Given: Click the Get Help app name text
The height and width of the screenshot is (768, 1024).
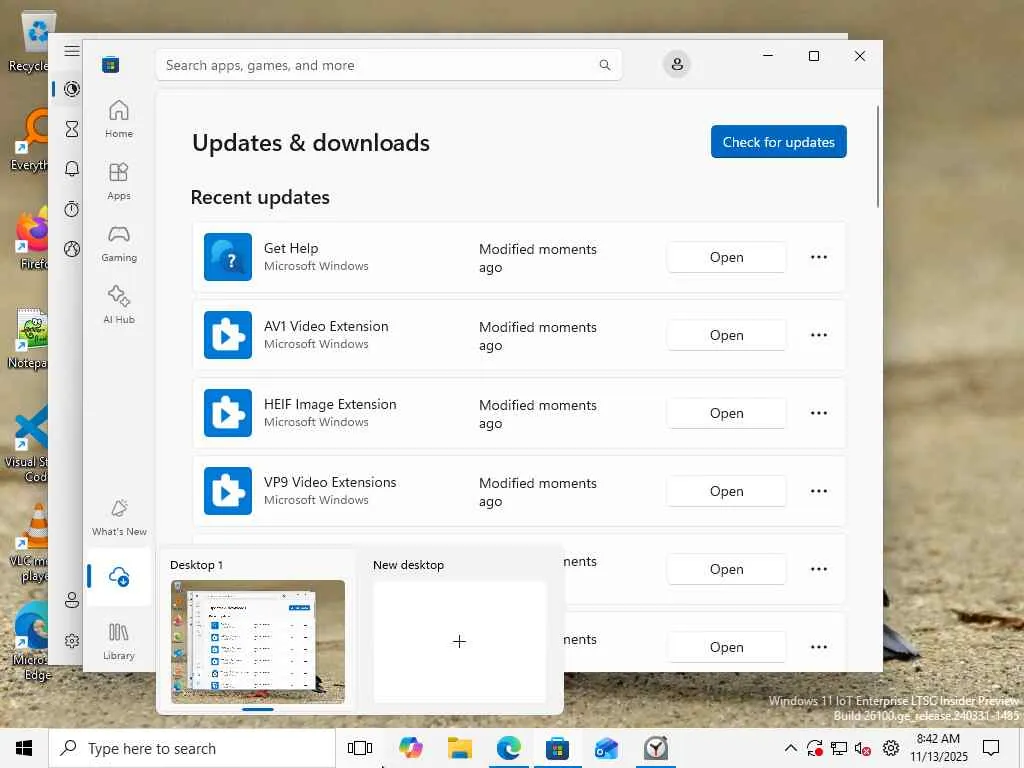Looking at the screenshot, I should [x=291, y=248].
